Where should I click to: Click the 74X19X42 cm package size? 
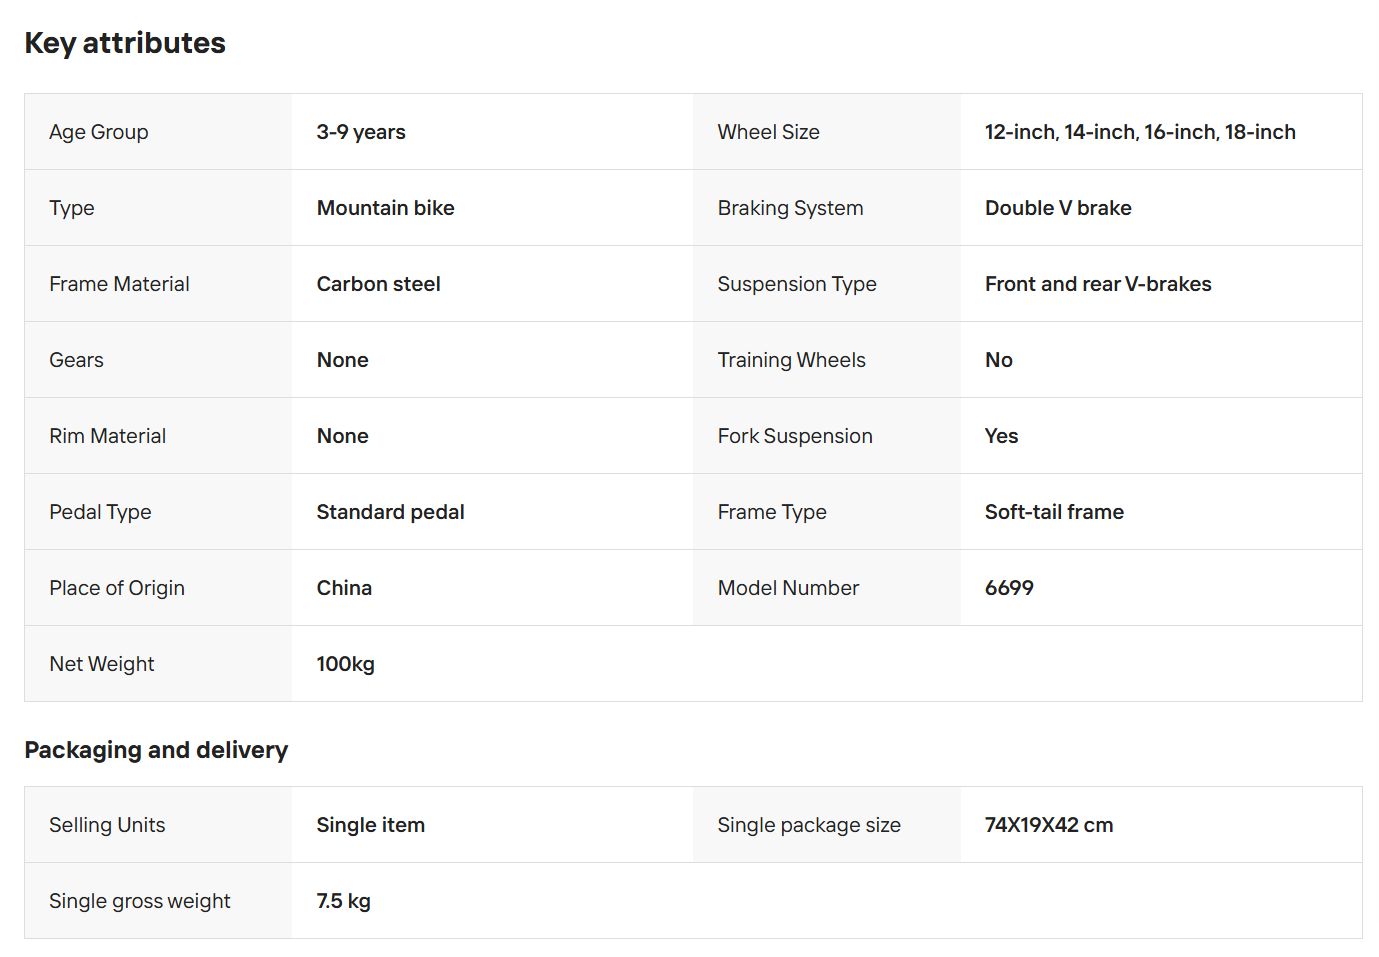(x=1049, y=825)
